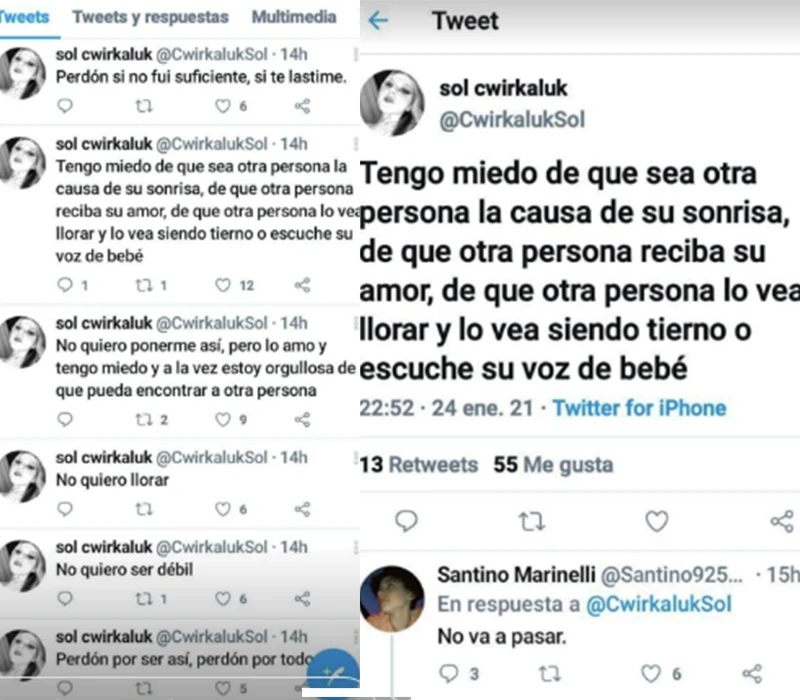
Task: Open @CwirkalukSol mention in Santino's reply
Action: click(x=659, y=604)
